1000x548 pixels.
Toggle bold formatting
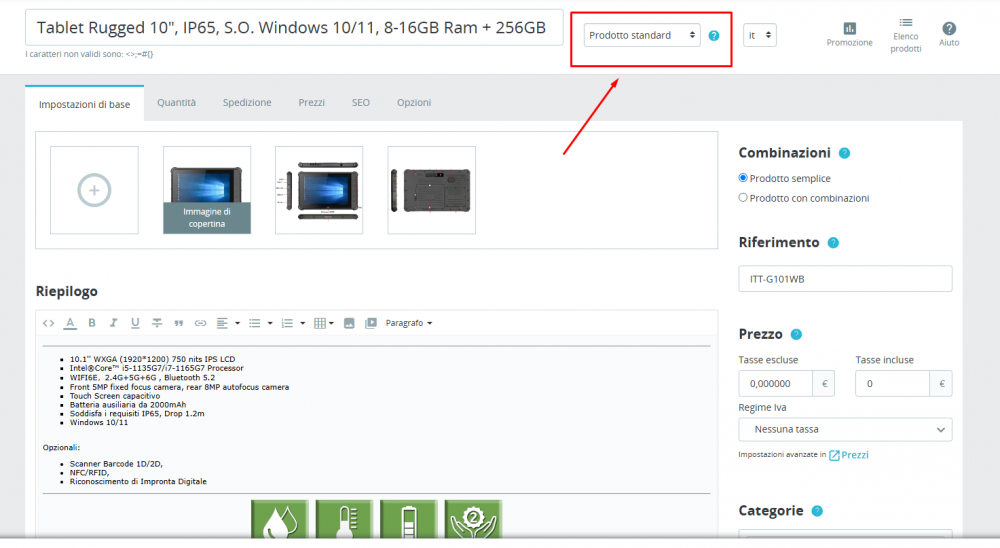[x=92, y=323]
